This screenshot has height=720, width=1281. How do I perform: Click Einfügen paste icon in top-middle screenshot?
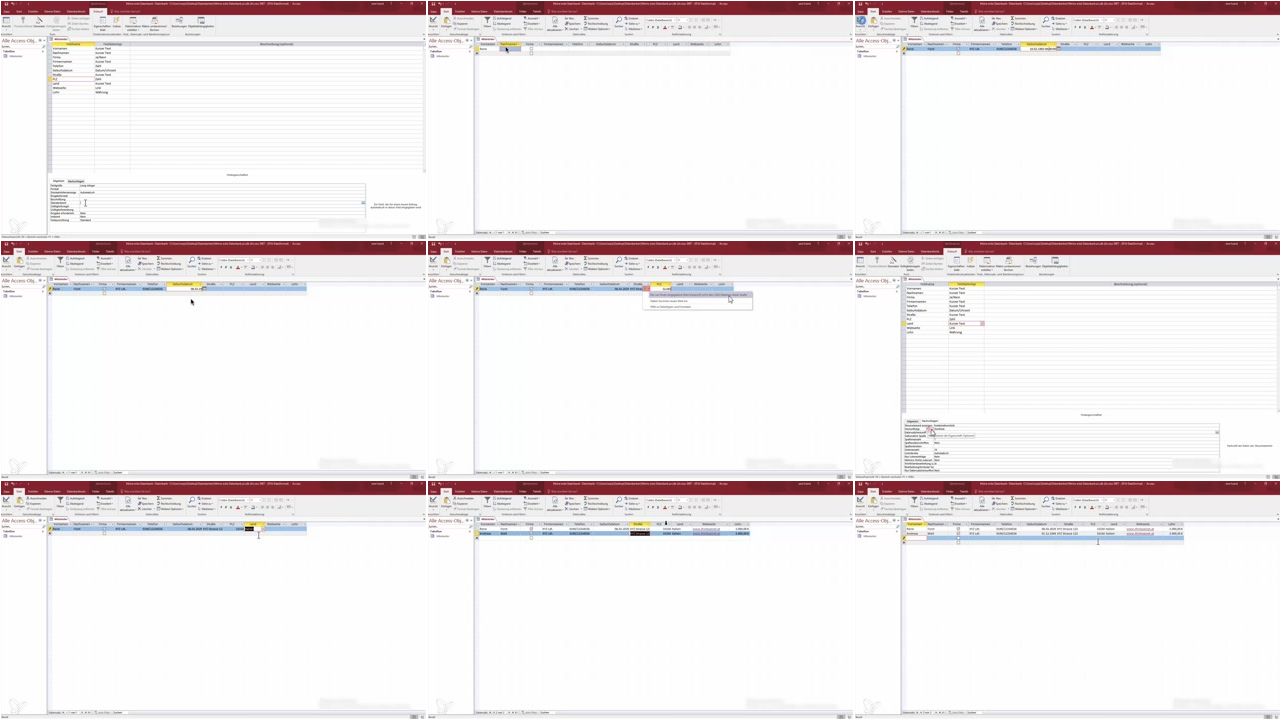tap(447, 22)
